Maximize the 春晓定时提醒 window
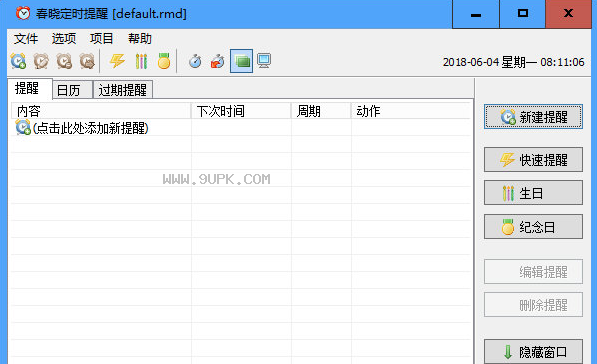Viewport: 597px width, 364px height. (523, 14)
